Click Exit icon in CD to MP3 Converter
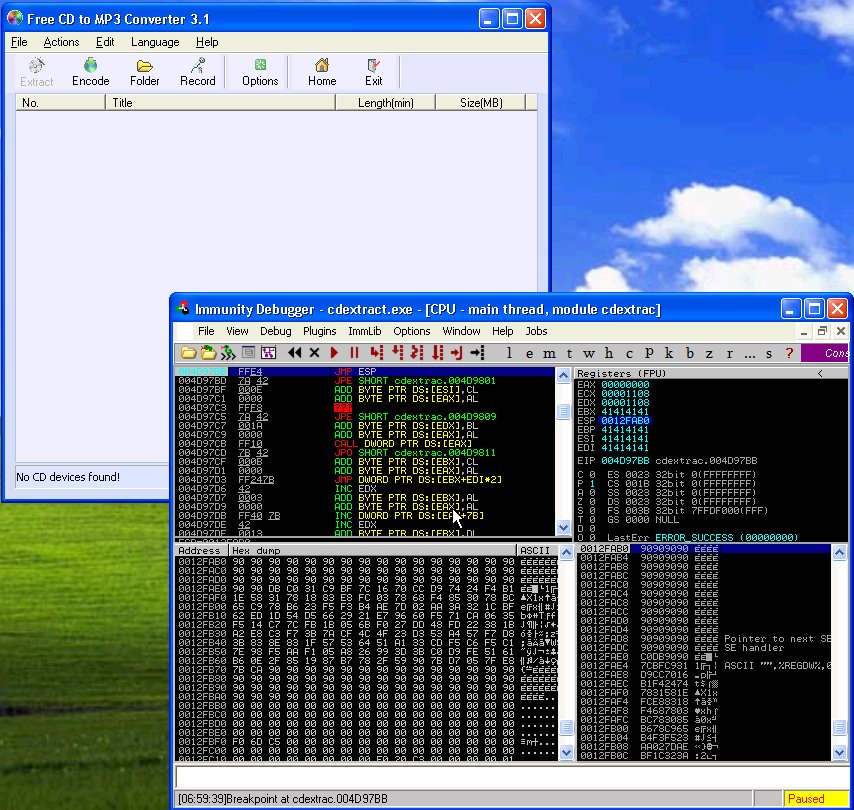The image size is (854, 810). point(373,72)
